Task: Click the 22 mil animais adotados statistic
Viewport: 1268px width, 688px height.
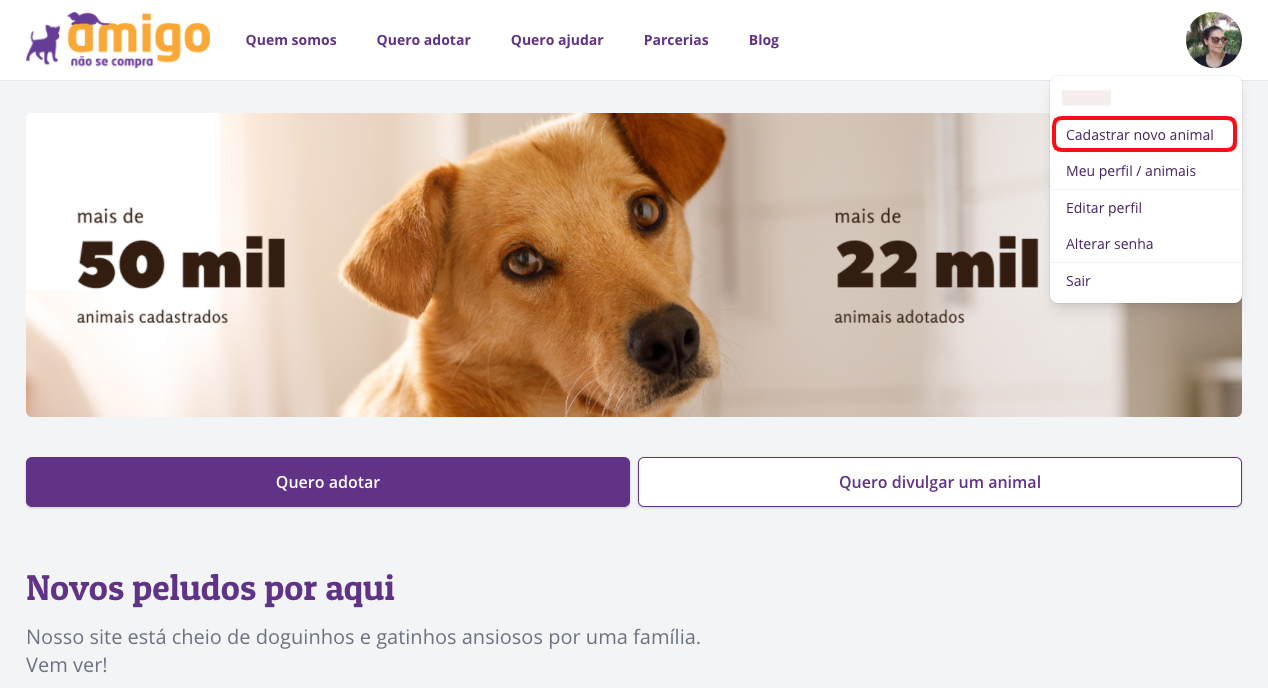Action: click(x=937, y=266)
